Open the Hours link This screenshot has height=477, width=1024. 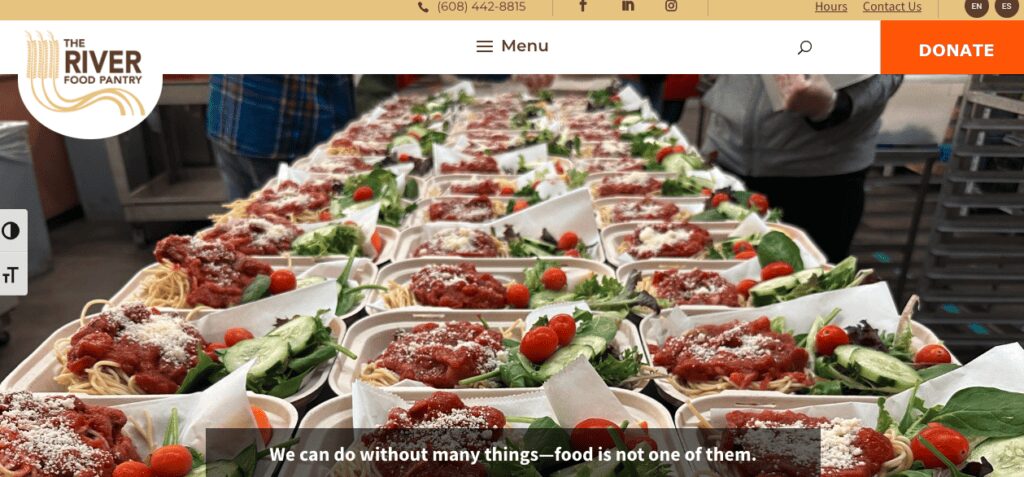tap(831, 7)
